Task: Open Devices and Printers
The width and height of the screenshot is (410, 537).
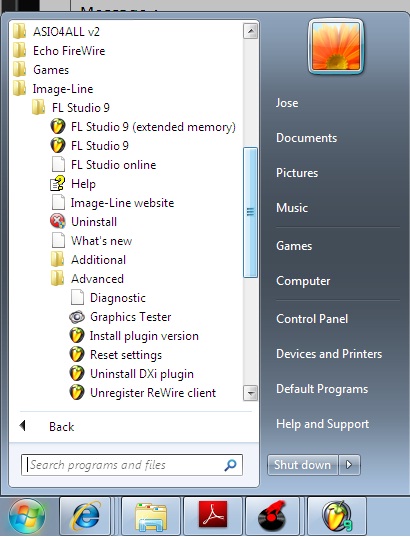Action: click(x=329, y=354)
